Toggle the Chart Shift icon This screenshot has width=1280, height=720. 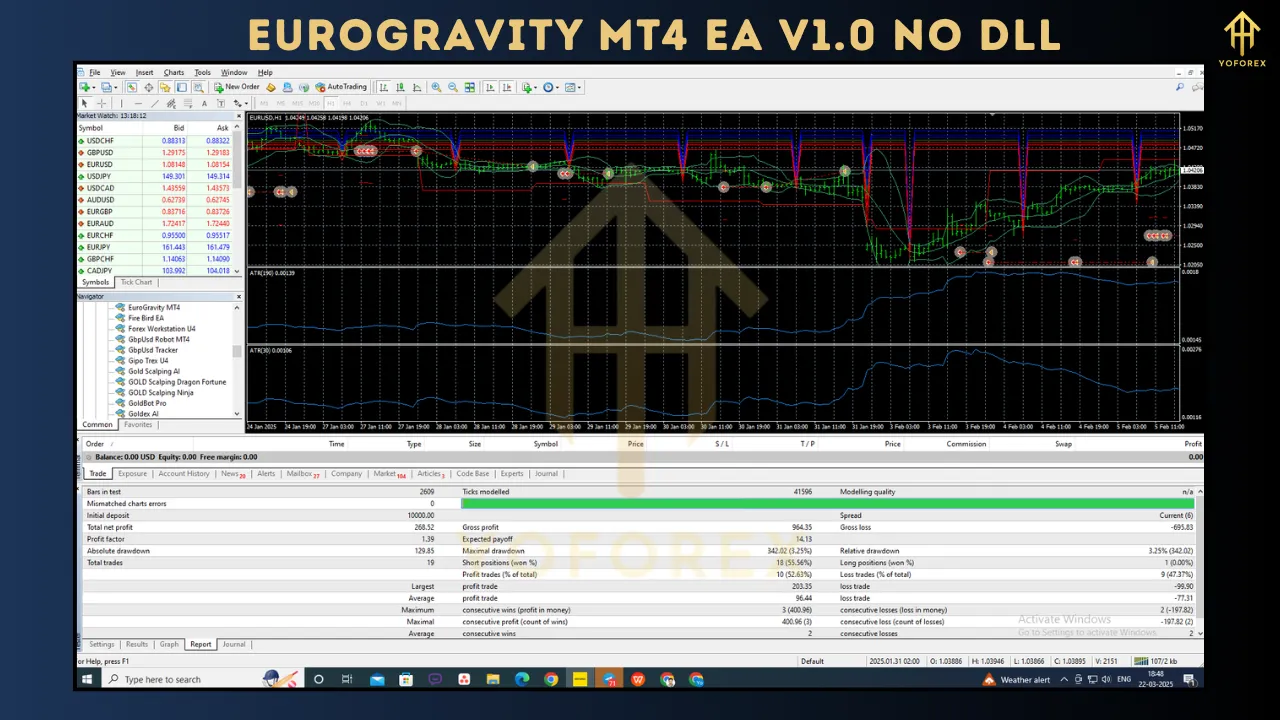pyautogui.click(x=507, y=87)
